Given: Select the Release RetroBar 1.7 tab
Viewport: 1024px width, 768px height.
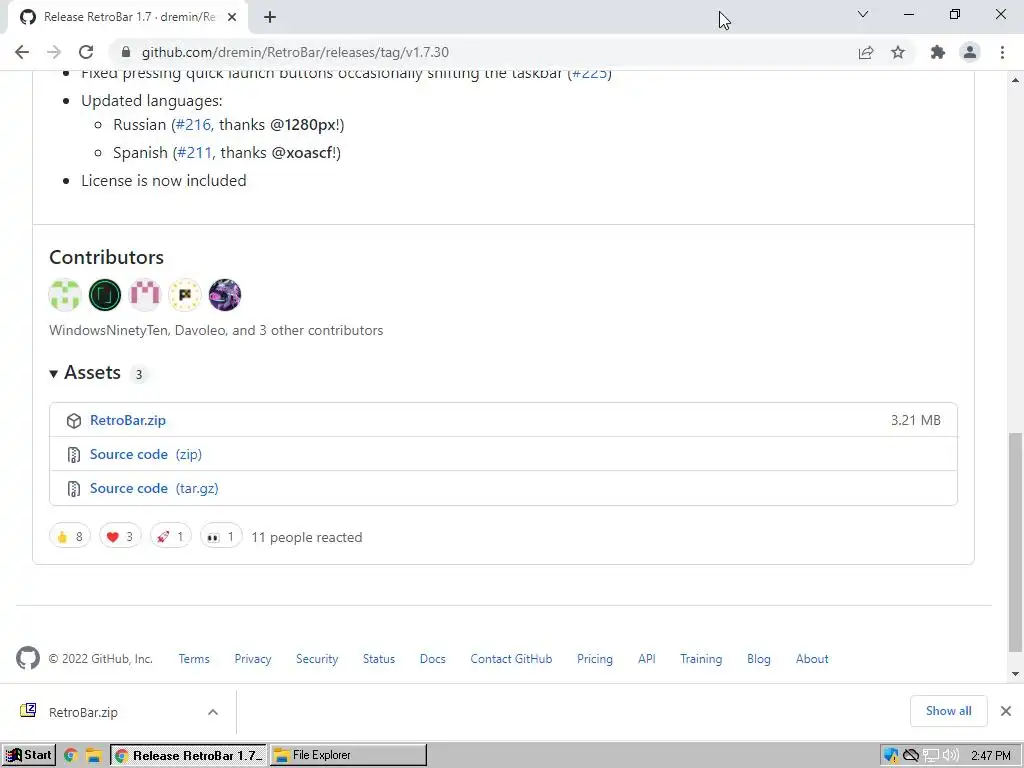Looking at the screenshot, I should [x=129, y=17].
